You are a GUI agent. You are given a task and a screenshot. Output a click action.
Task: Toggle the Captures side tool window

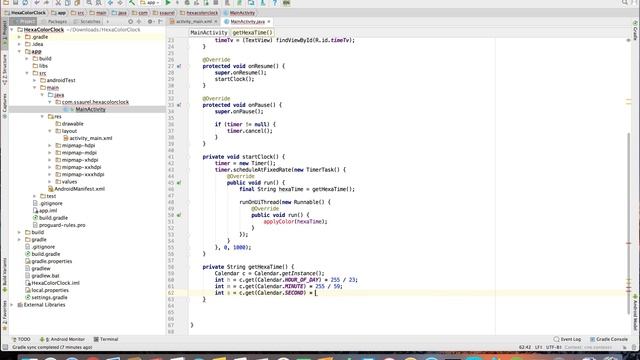[4, 106]
